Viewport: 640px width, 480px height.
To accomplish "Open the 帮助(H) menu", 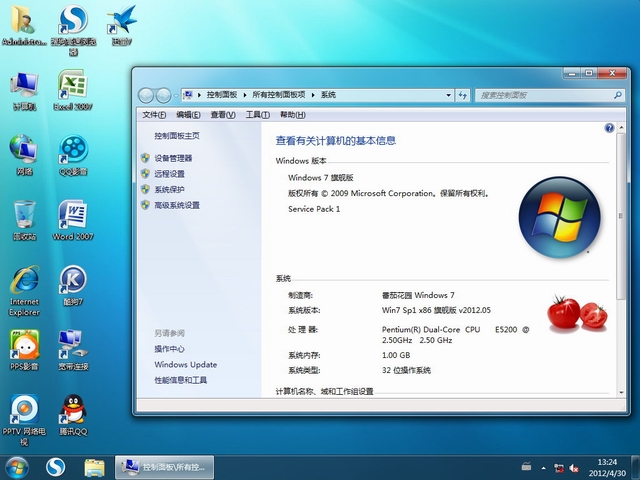I will click(293, 115).
